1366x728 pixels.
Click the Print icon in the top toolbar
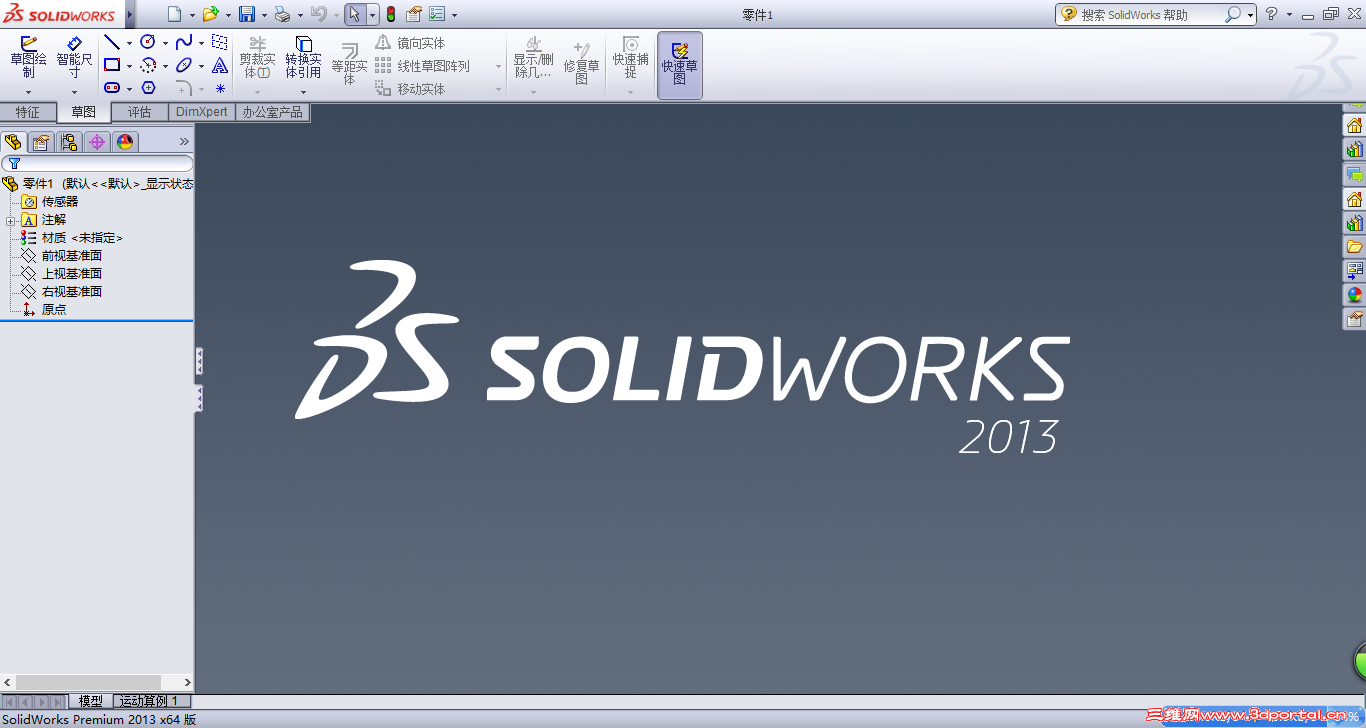coord(282,14)
